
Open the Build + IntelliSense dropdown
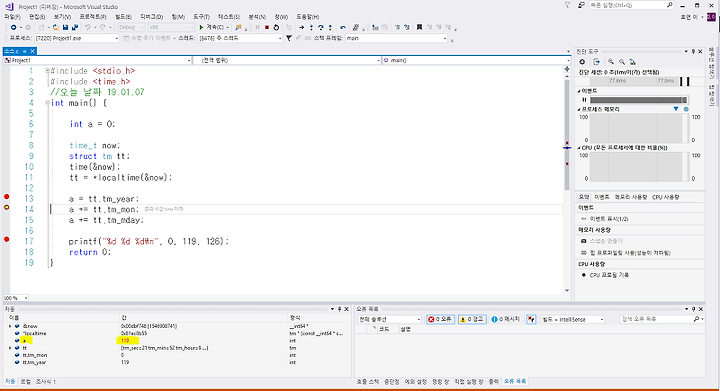click(573, 319)
